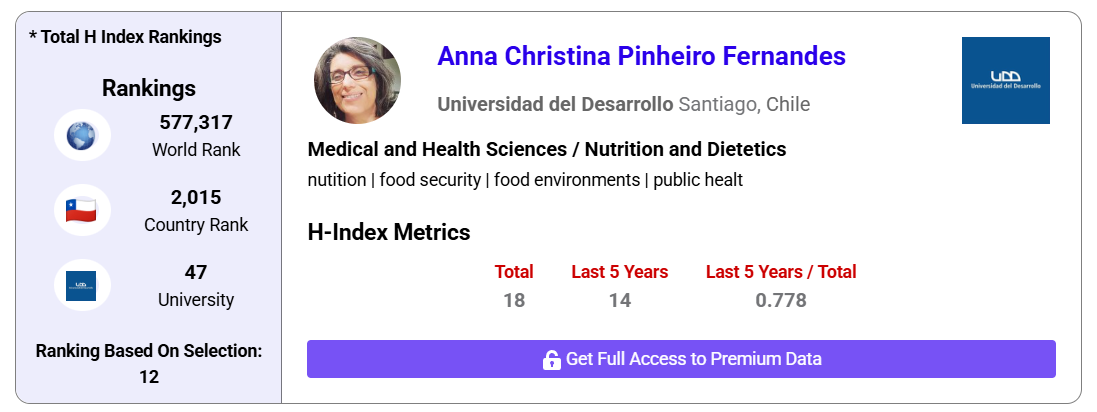Open the large Universidad del Desarrollo logo
The width and height of the screenshot is (1097, 412).
(x=1005, y=80)
